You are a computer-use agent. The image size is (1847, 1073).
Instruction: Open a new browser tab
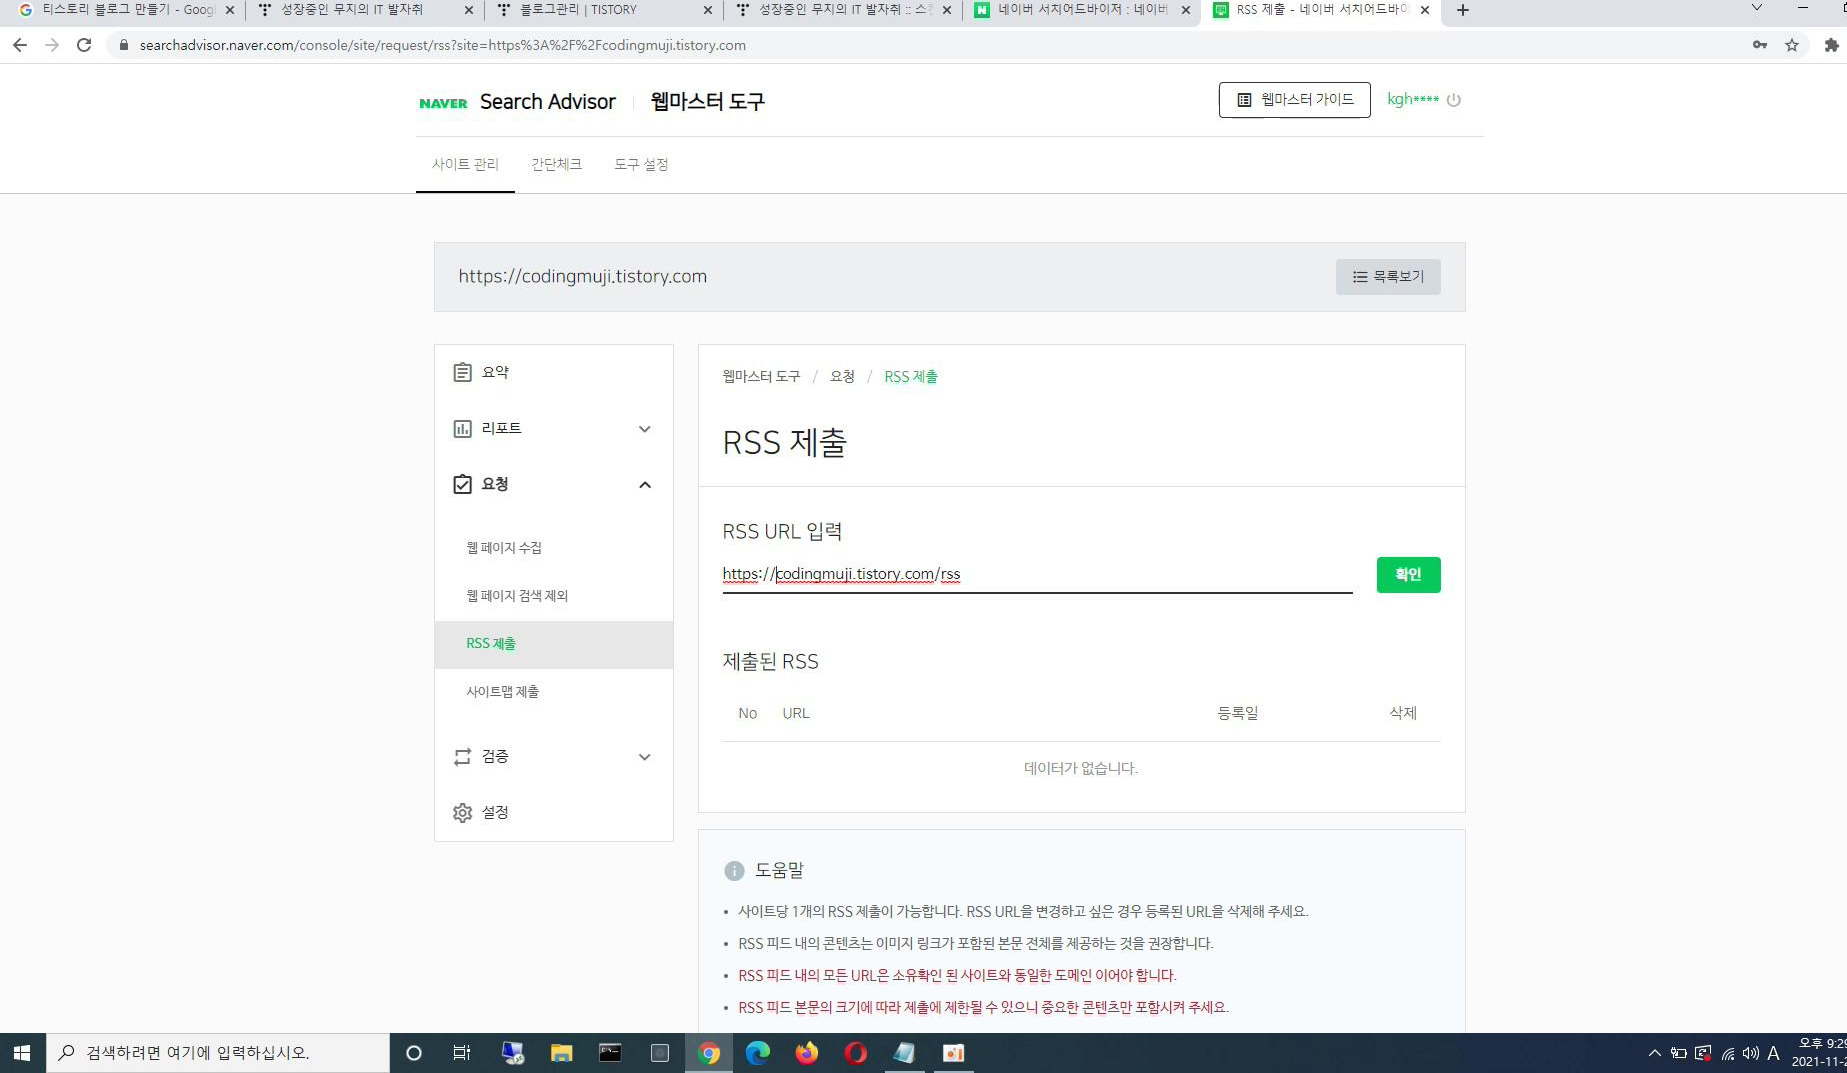click(1463, 10)
